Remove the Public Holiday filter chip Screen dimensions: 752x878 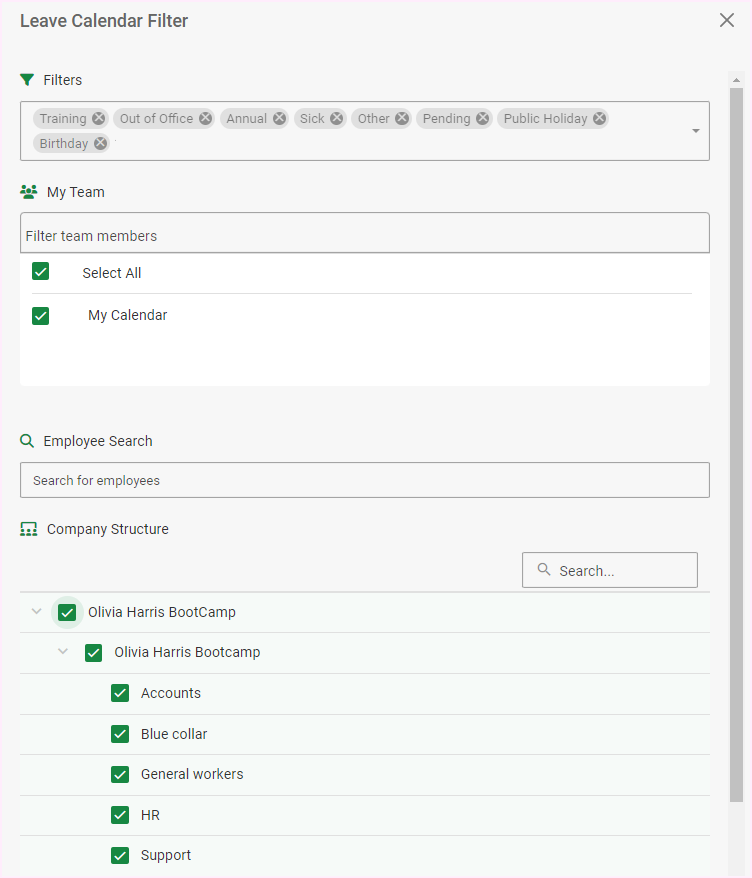599,118
